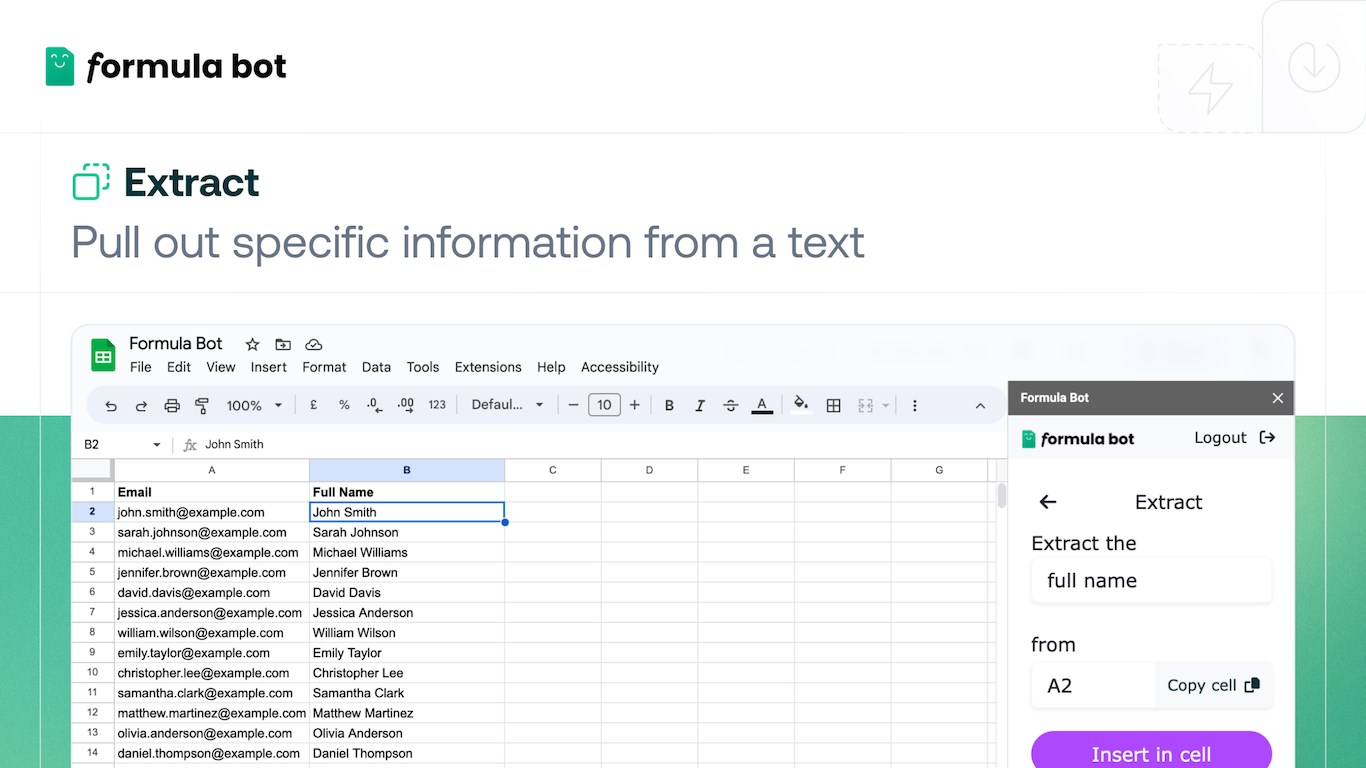Open the 123 more formats menu
The width and height of the screenshot is (1366, 768).
click(437, 405)
